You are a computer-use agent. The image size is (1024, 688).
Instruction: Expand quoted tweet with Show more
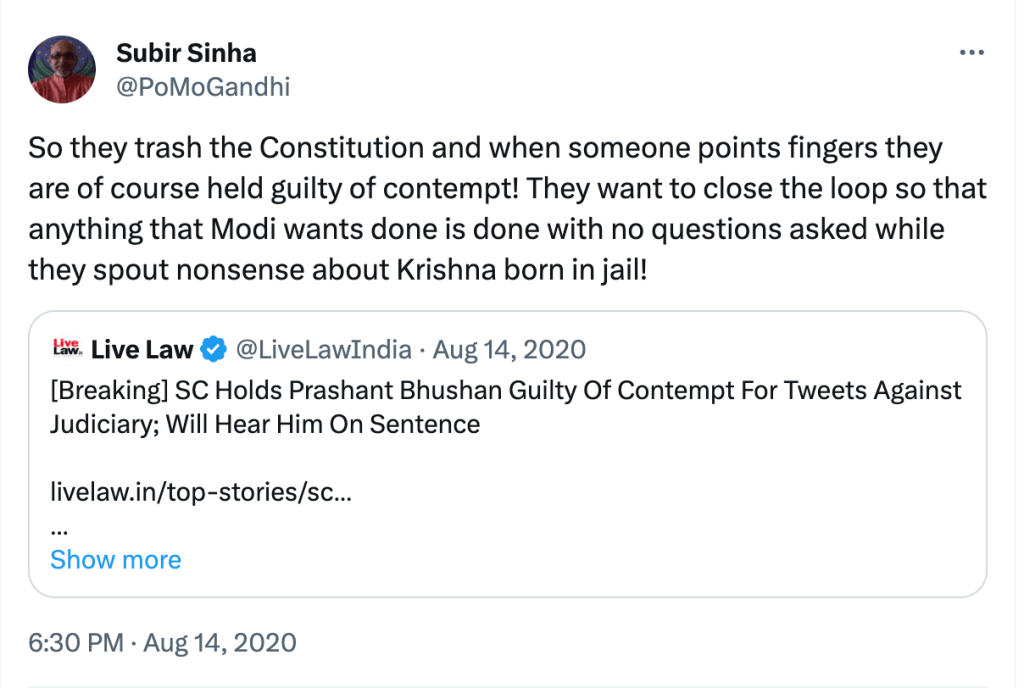click(116, 559)
